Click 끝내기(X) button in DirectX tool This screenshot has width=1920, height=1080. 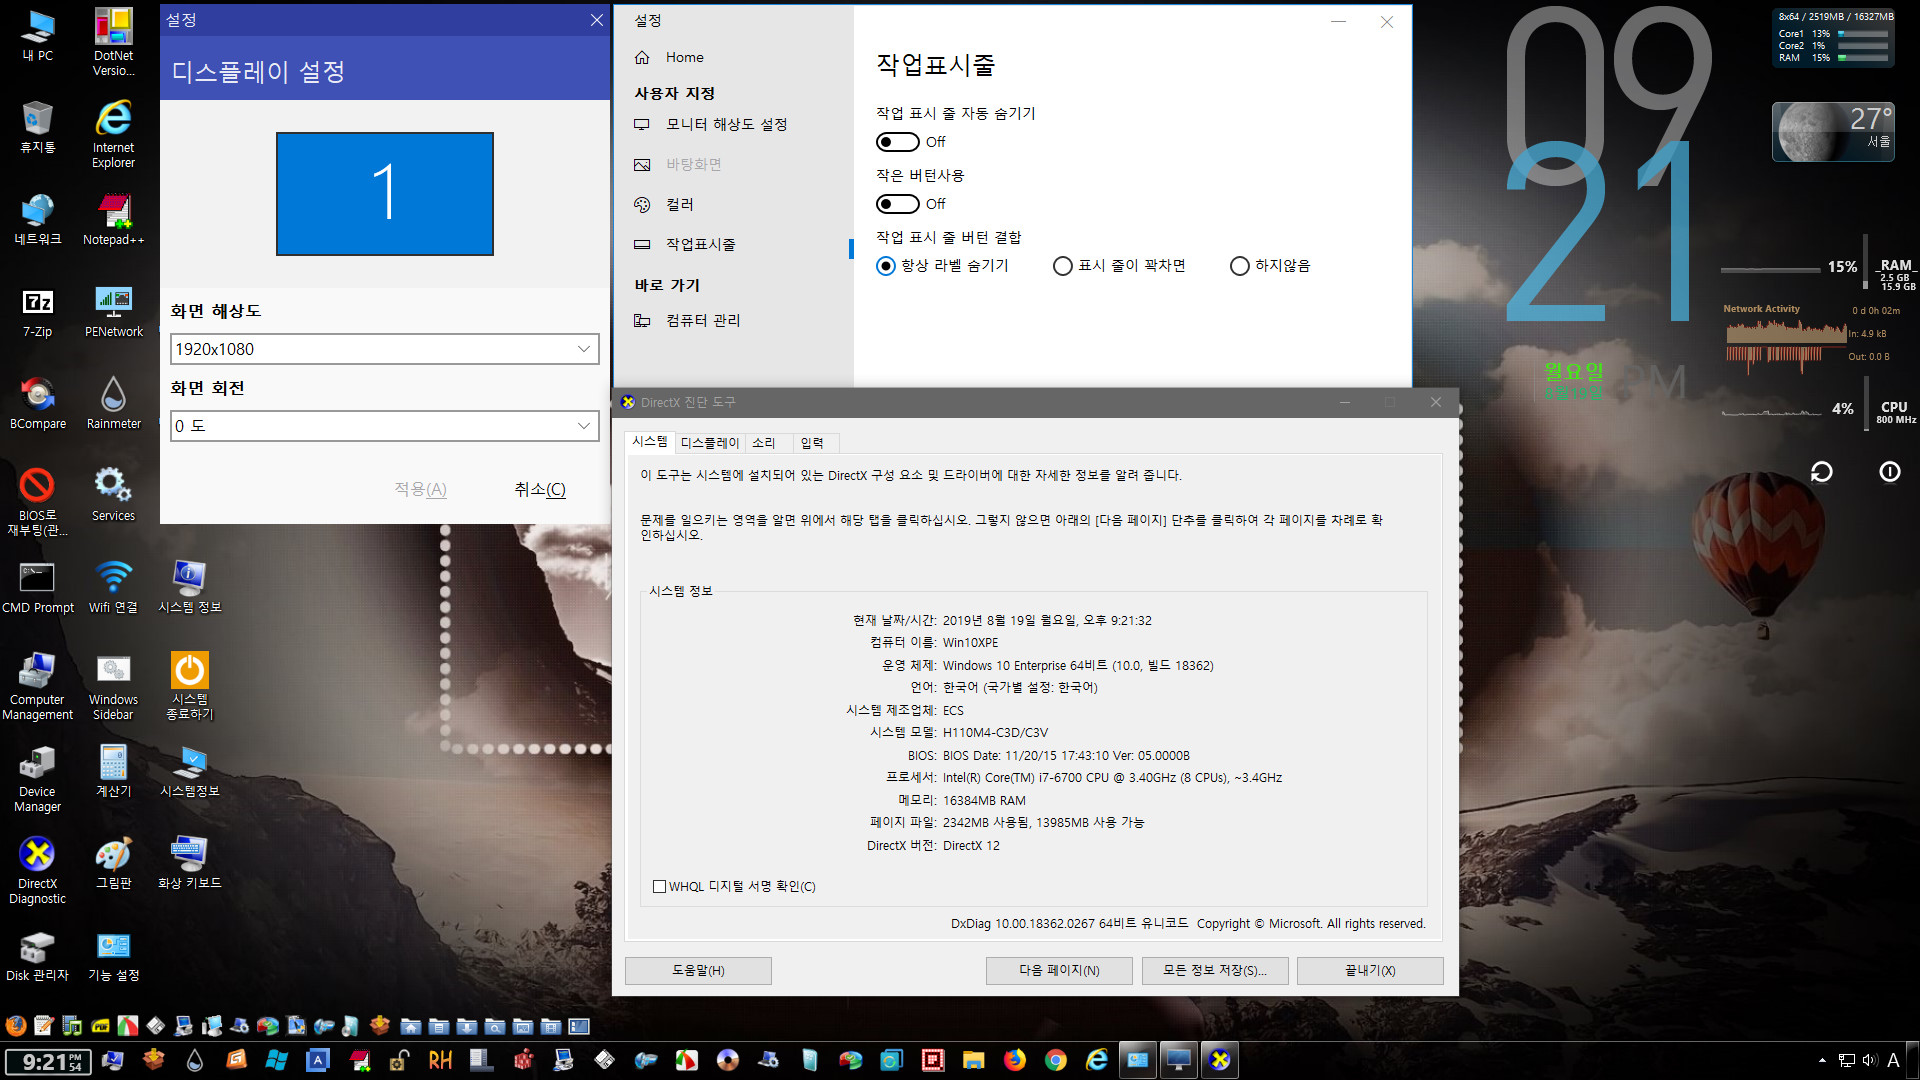click(x=1370, y=970)
